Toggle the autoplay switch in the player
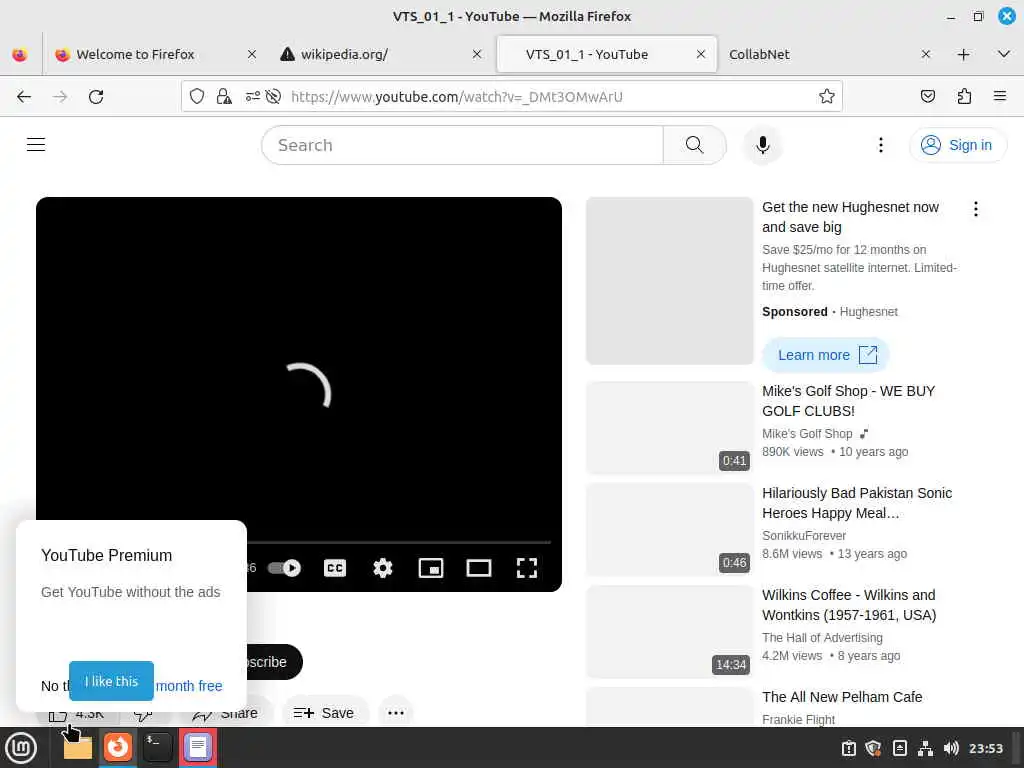 [x=284, y=568]
